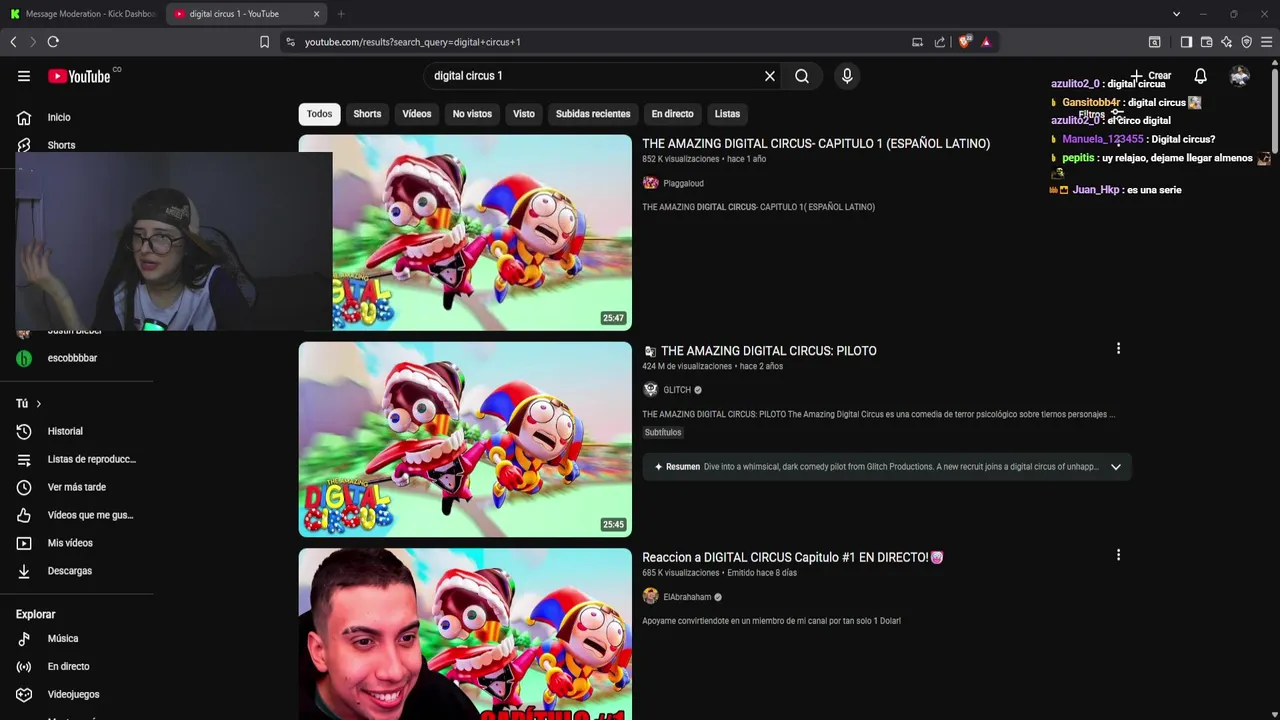This screenshot has height=720, width=1280.
Task: Select the En directo filter chip
Action: point(672,114)
